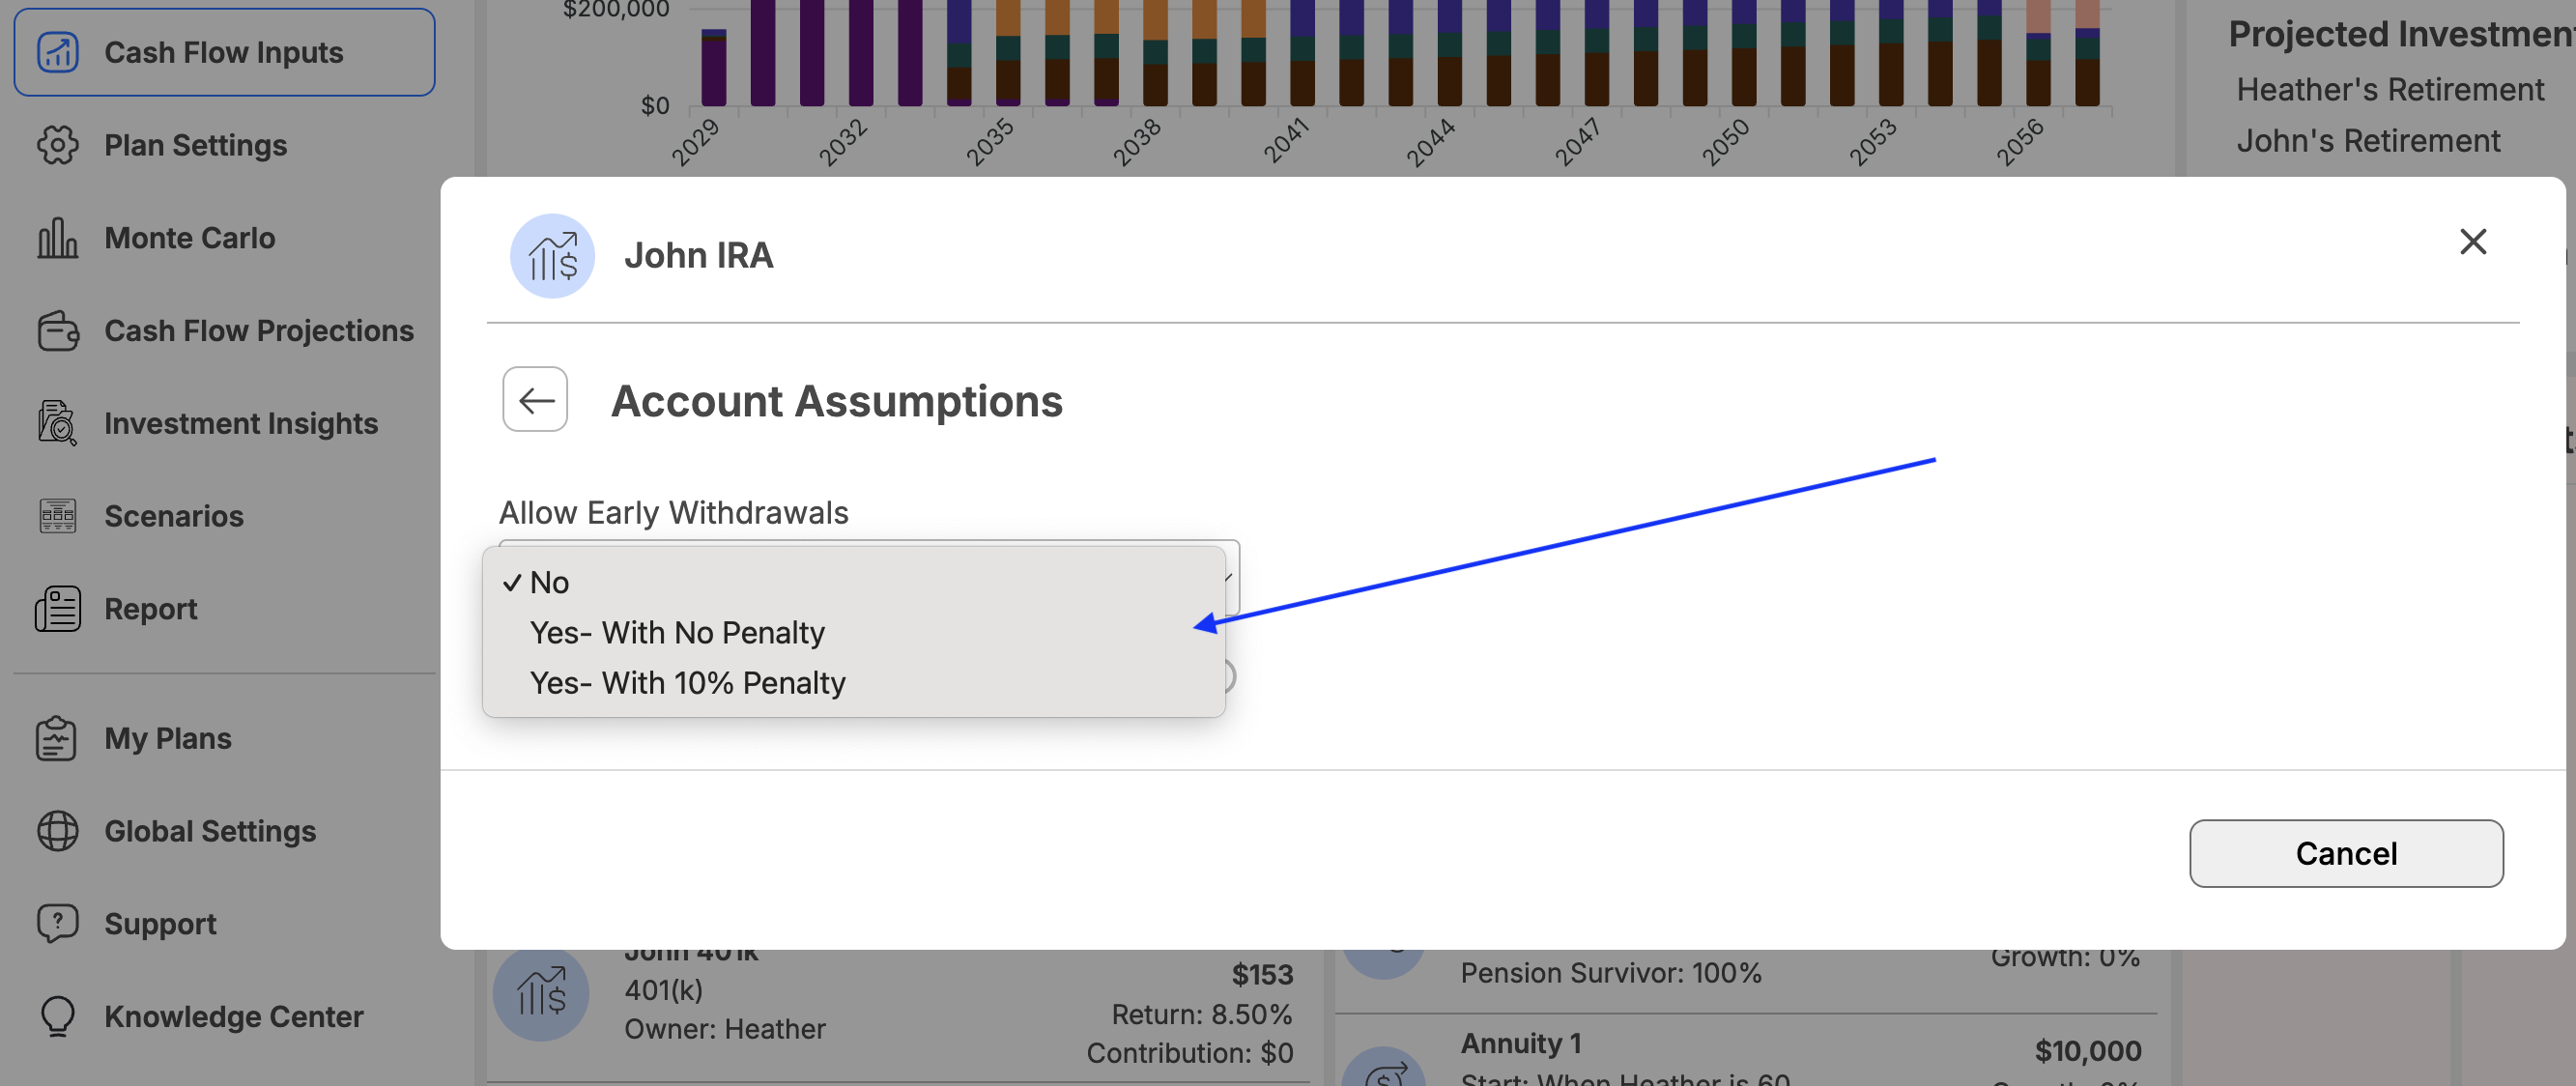Viewport: 2576px width, 1086px height.
Task: Click the 2032 bar in the chart
Action: 860,55
